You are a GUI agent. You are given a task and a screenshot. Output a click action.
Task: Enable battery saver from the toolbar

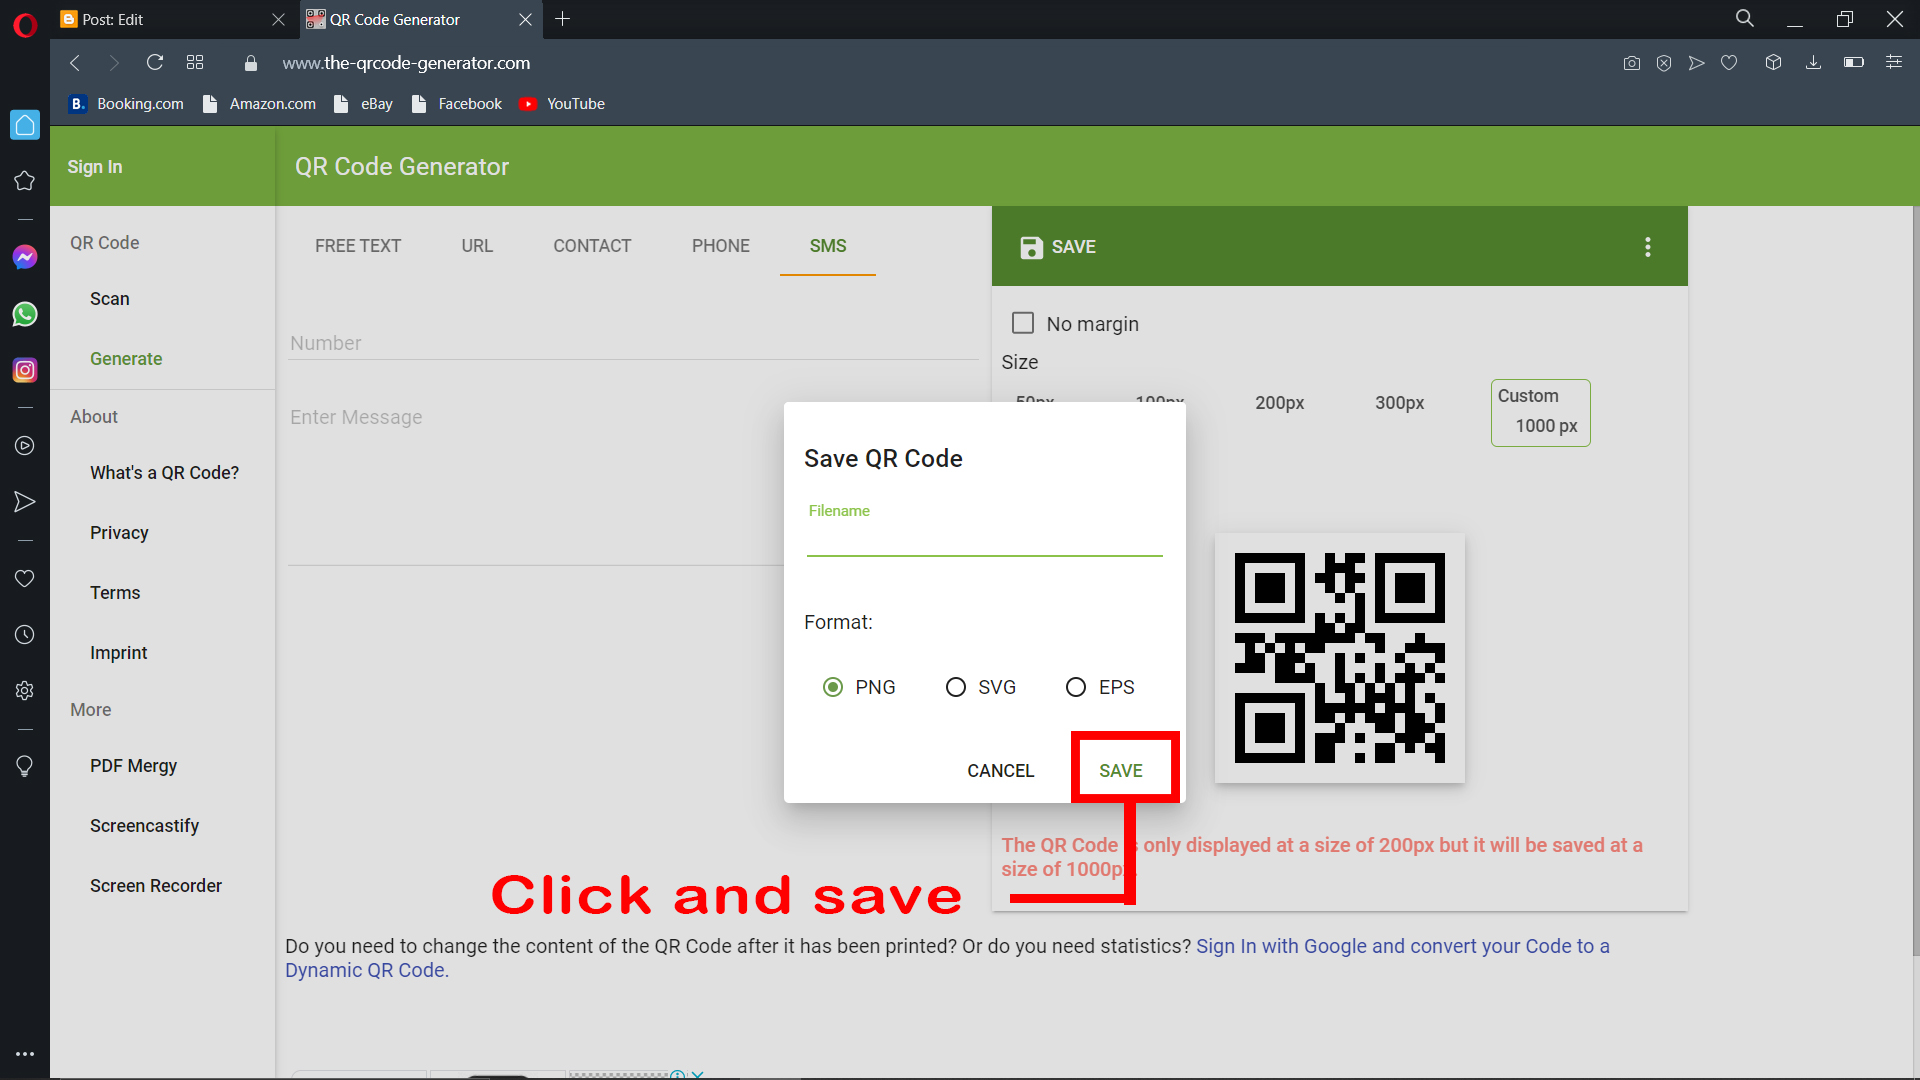(x=1853, y=62)
